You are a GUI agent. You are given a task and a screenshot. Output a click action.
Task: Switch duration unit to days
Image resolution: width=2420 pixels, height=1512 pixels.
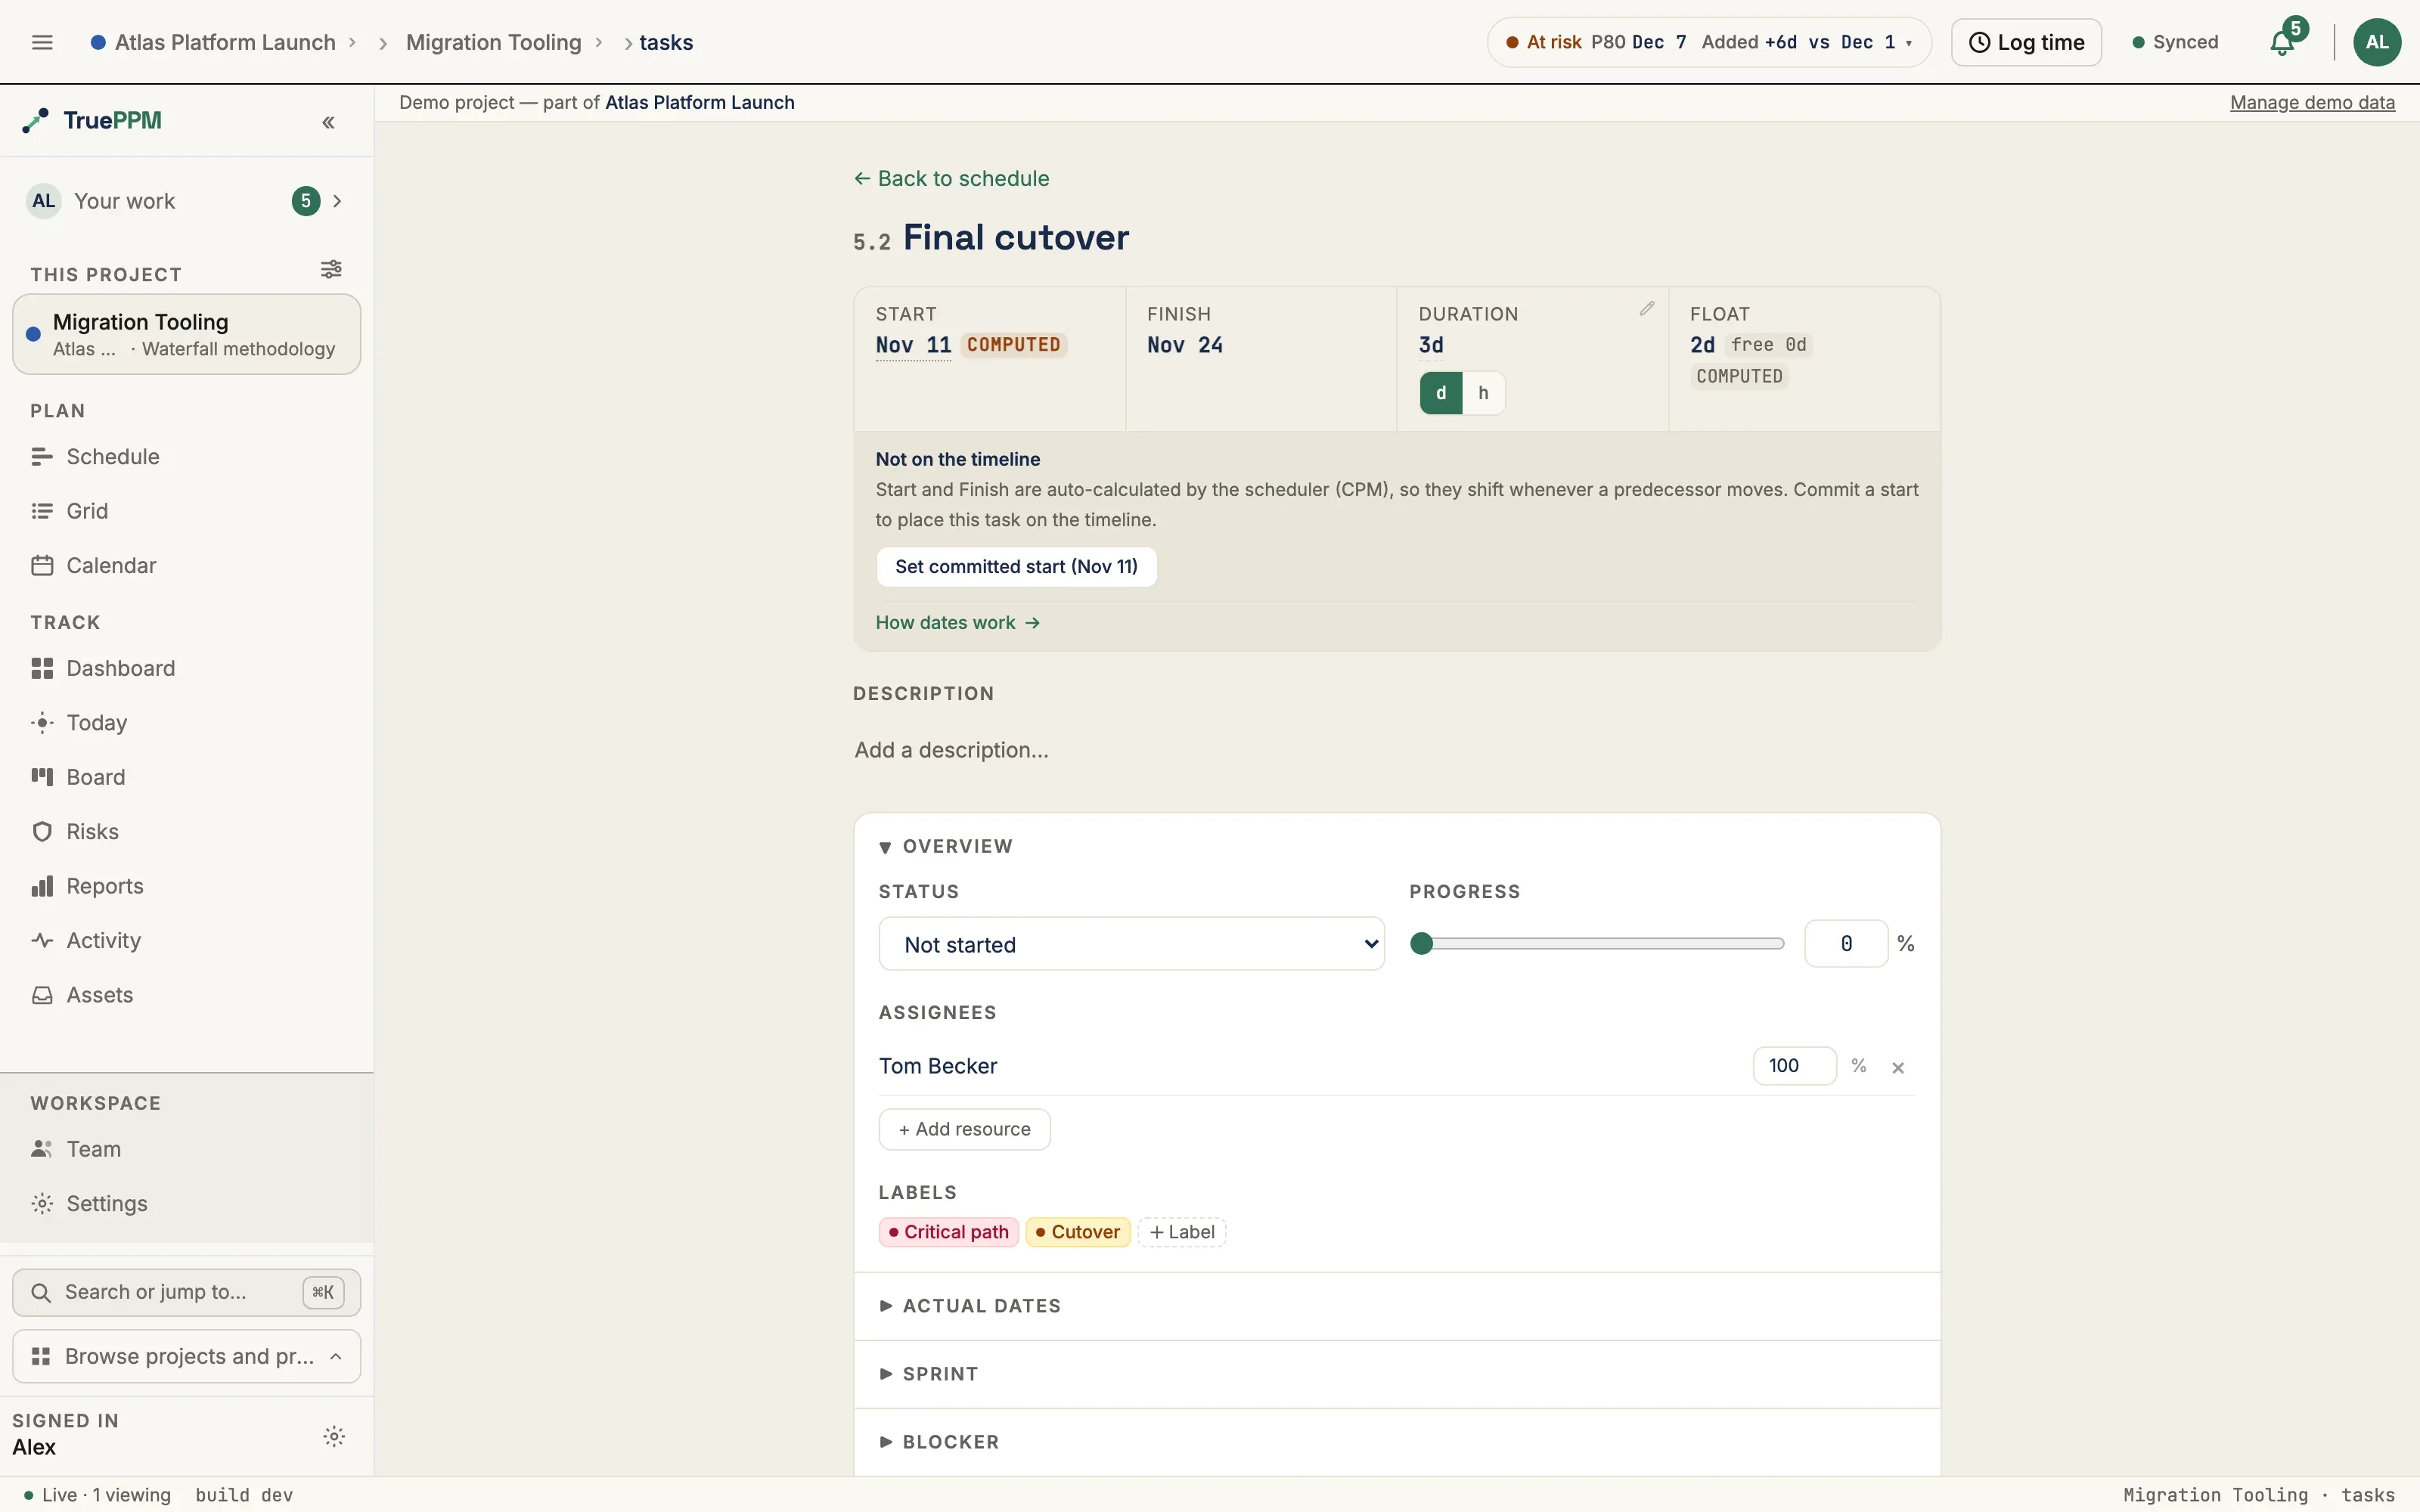1441,393
